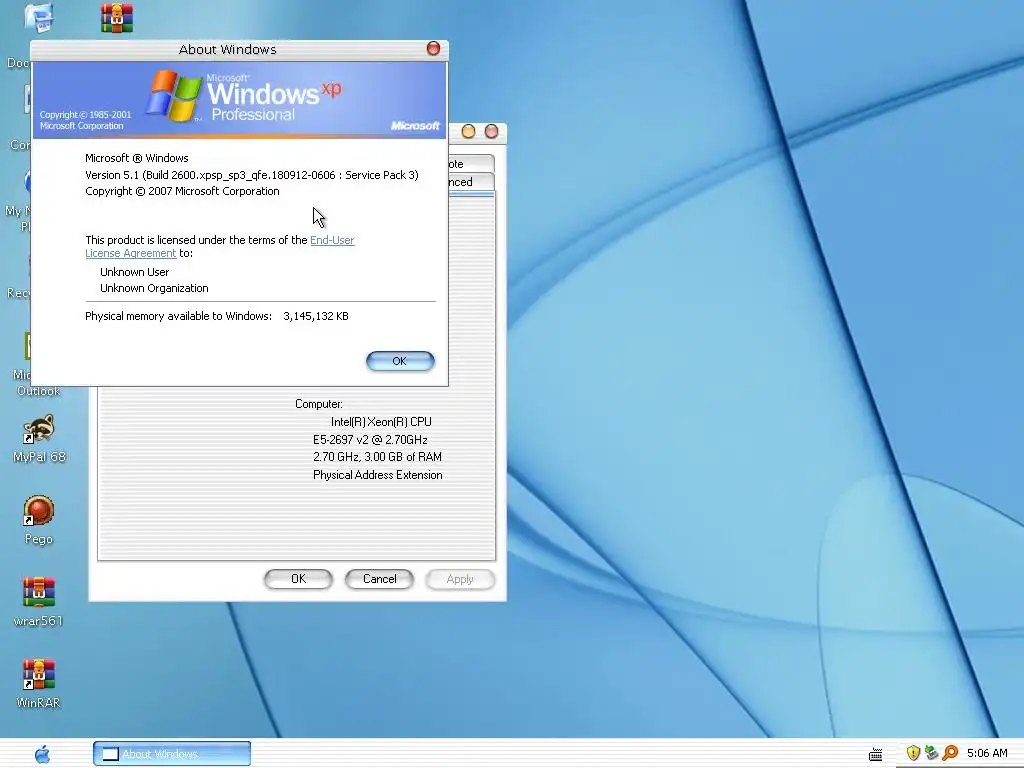The height and width of the screenshot is (768, 1024).
Task: Click the 'Computer:' label in System Properties
Action: coord(319,404)
